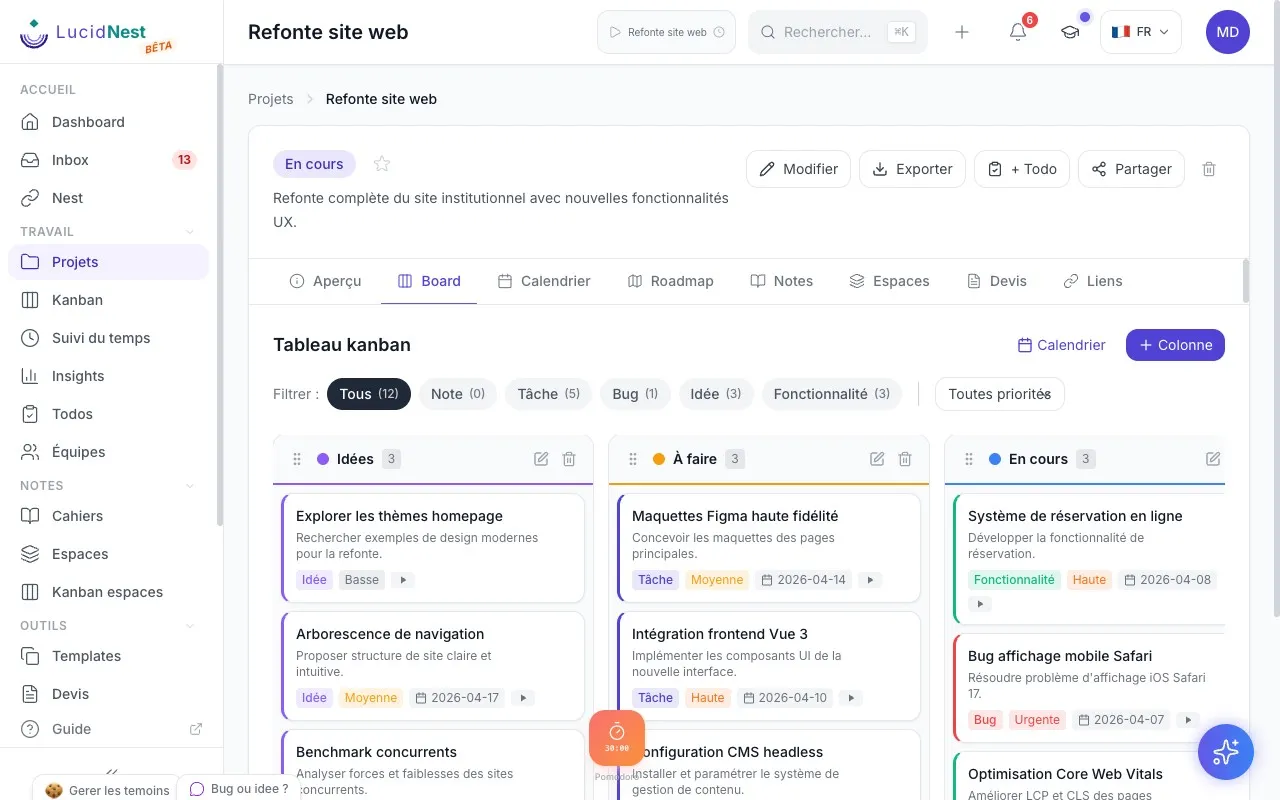This screenshot has height=800, width=1280.
Task: Start timer on Explorer les thèmes homepage card
Action: click(402, 580)
